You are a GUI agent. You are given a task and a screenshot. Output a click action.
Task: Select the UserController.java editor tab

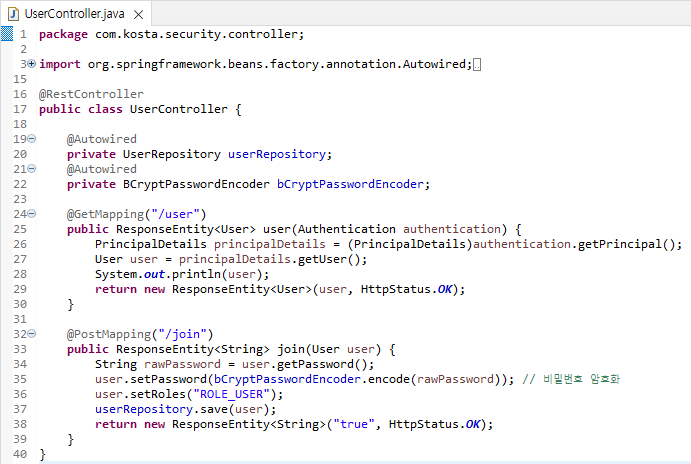pos(75,14)
